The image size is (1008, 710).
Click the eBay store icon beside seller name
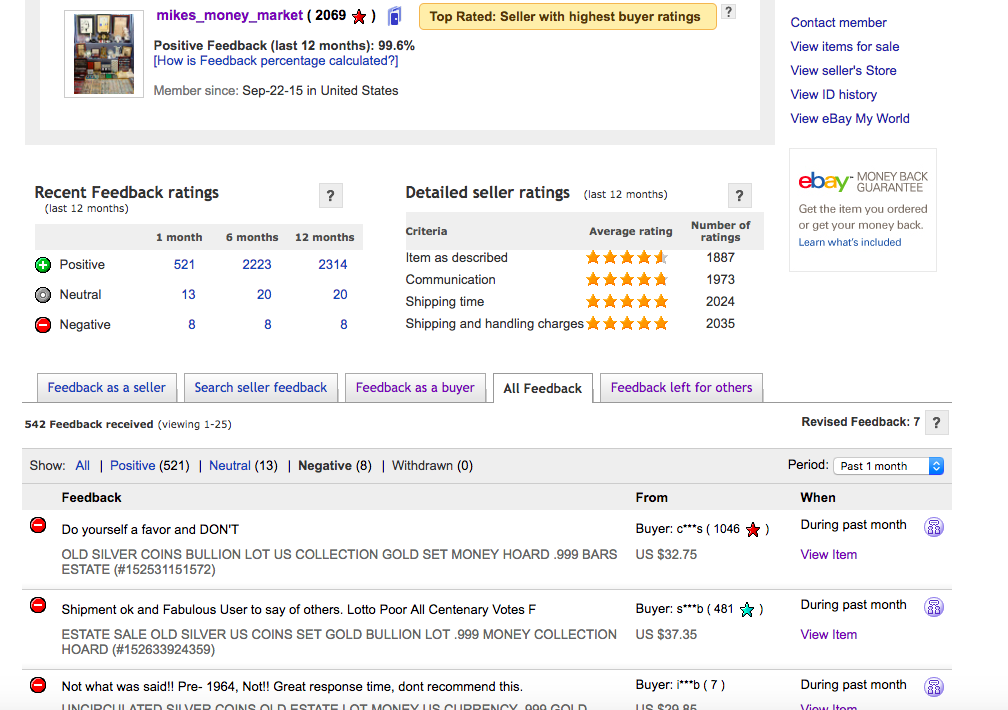click(x=395, y=16)
